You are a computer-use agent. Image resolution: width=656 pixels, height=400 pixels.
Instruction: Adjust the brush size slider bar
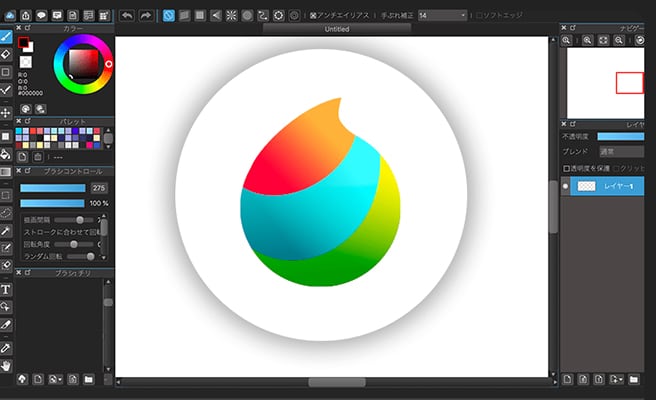click(53, 188)
